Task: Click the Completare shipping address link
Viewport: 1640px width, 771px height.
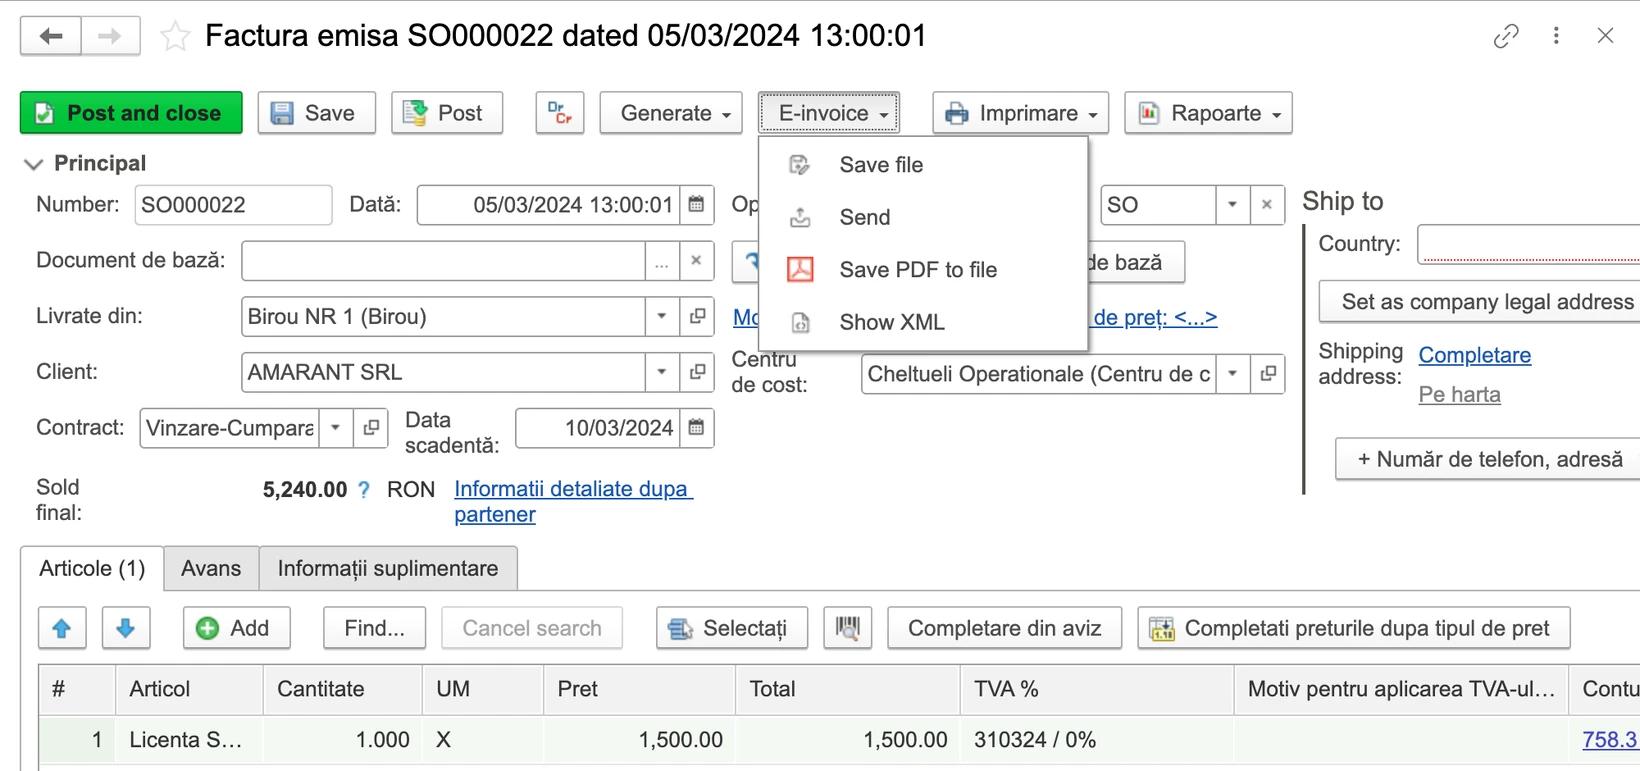Action: (1474, 355)
